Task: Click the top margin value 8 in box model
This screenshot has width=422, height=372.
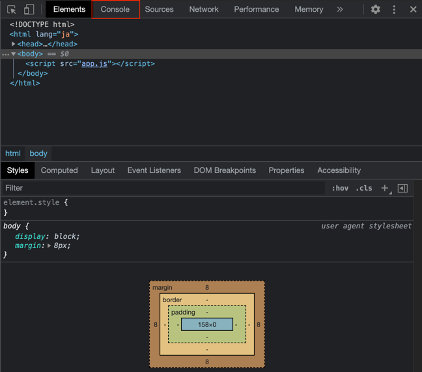Action: (x=207, y=287)
